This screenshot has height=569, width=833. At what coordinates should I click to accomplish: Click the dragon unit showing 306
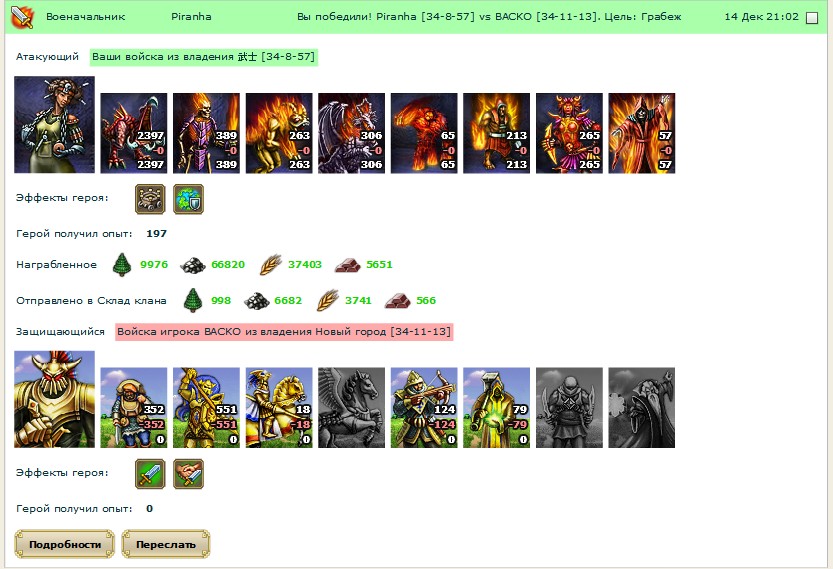351,133
